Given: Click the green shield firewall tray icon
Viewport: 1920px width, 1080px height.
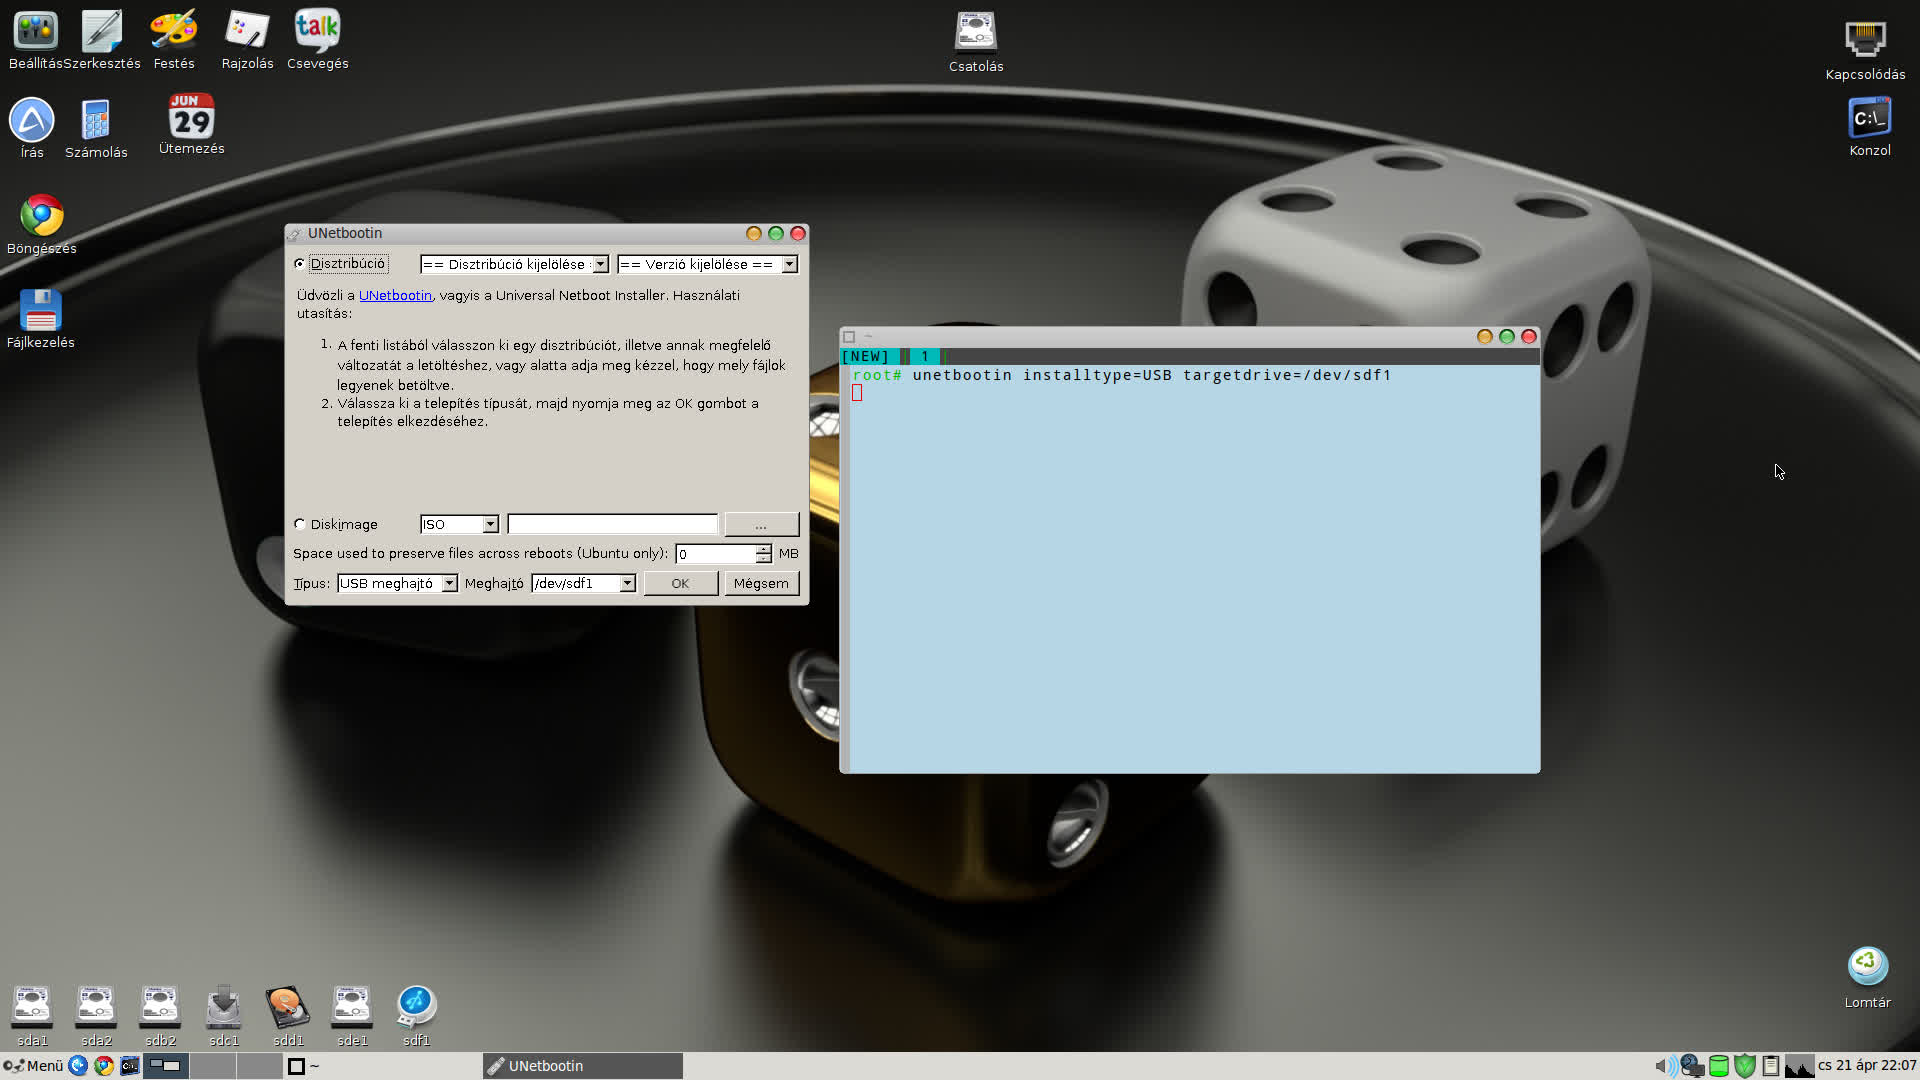Looking at the screenshot, I should point(1745,1066).
